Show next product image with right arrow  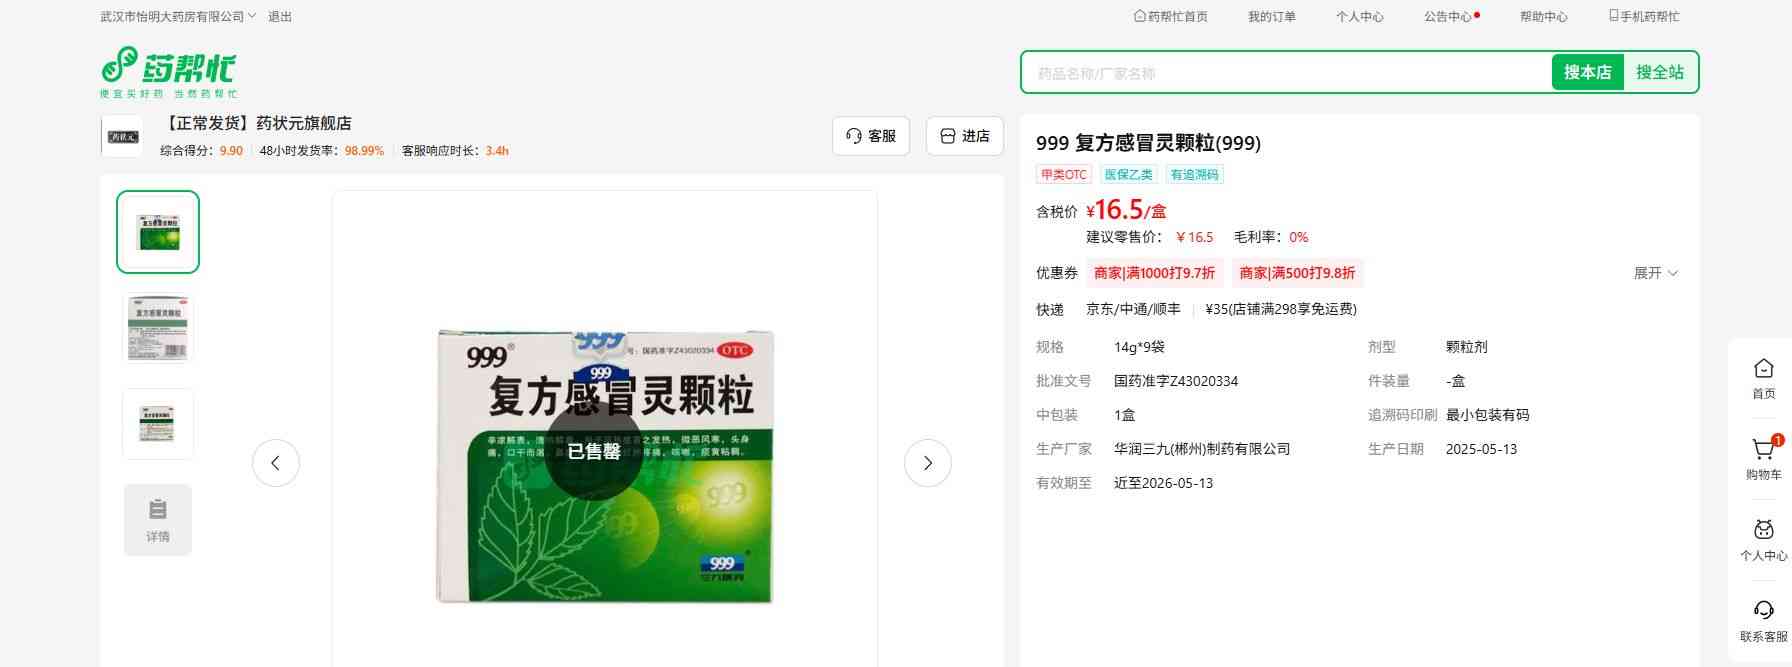(x=927, y=463)
